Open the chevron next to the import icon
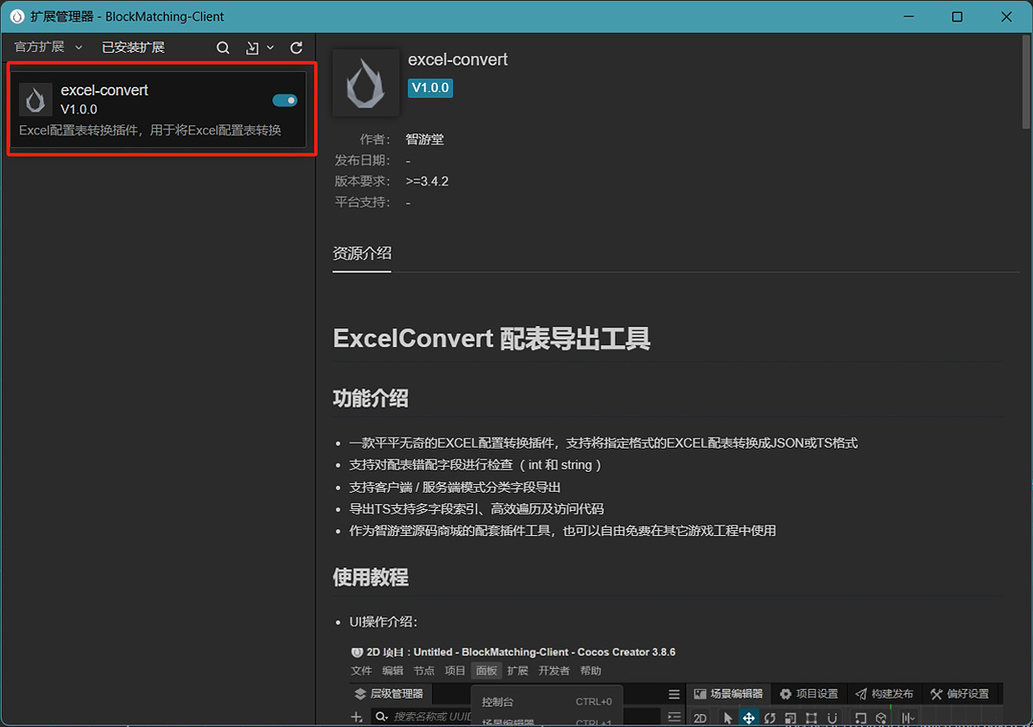Image resolution: width=1033 pixels, height=727 pixels. pos(268,47)
